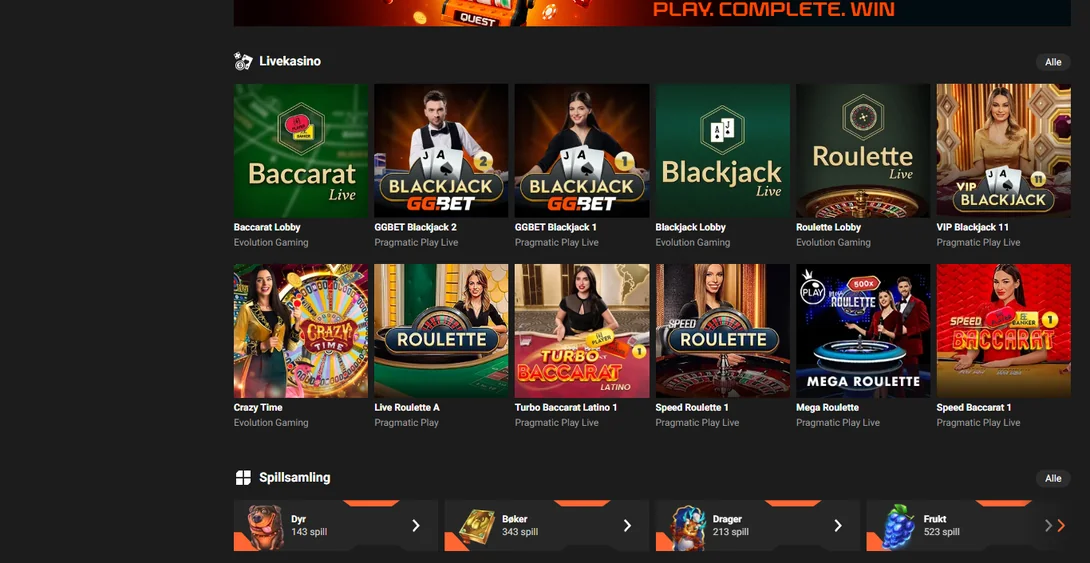
Task: Click the '343 spill' count text
Action: (x=520, y=532)
